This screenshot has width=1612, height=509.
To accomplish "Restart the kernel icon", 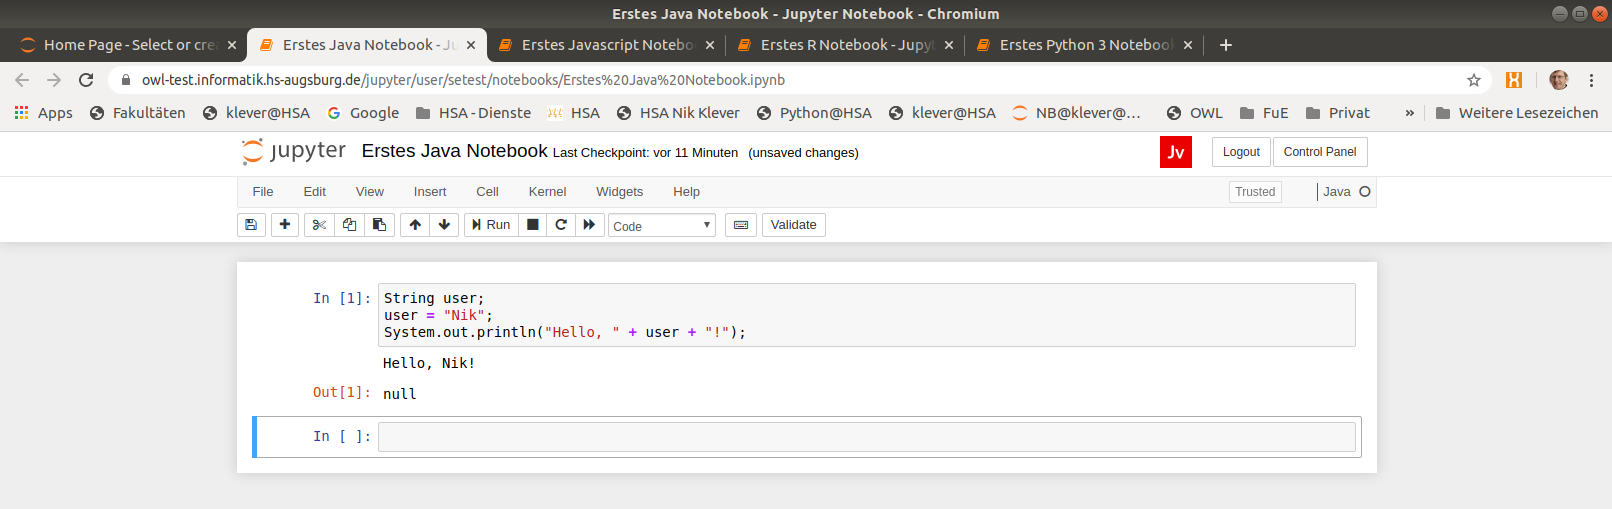I will point(561,225).
